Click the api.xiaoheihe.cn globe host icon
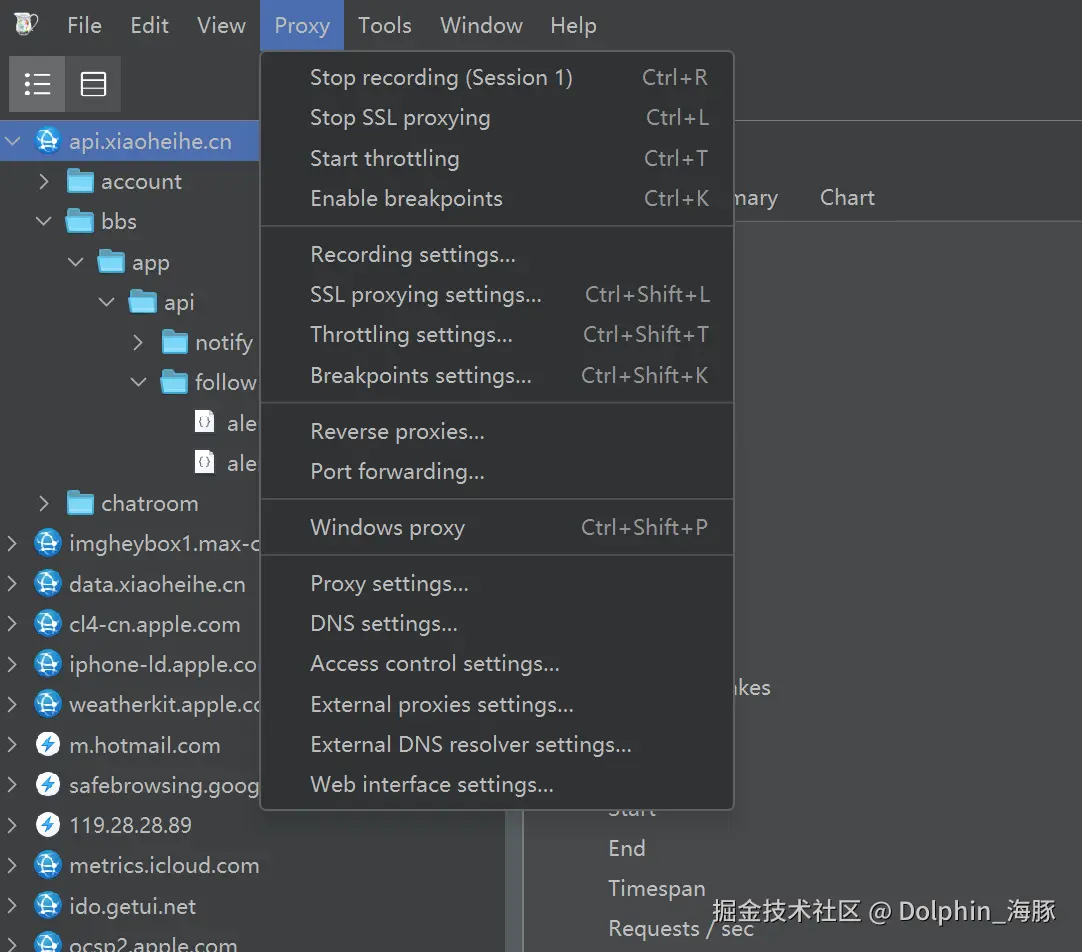1082x952 pixels. pyautogui.click(x=48, y=141)
